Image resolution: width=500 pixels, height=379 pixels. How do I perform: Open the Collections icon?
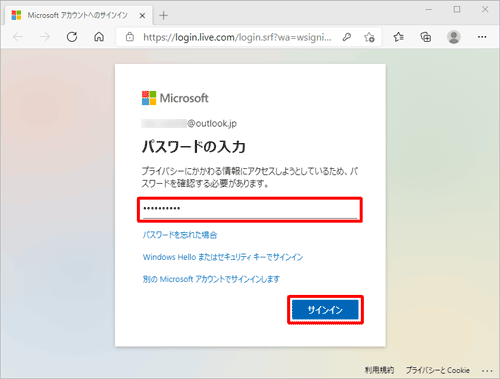click(426, 37)
